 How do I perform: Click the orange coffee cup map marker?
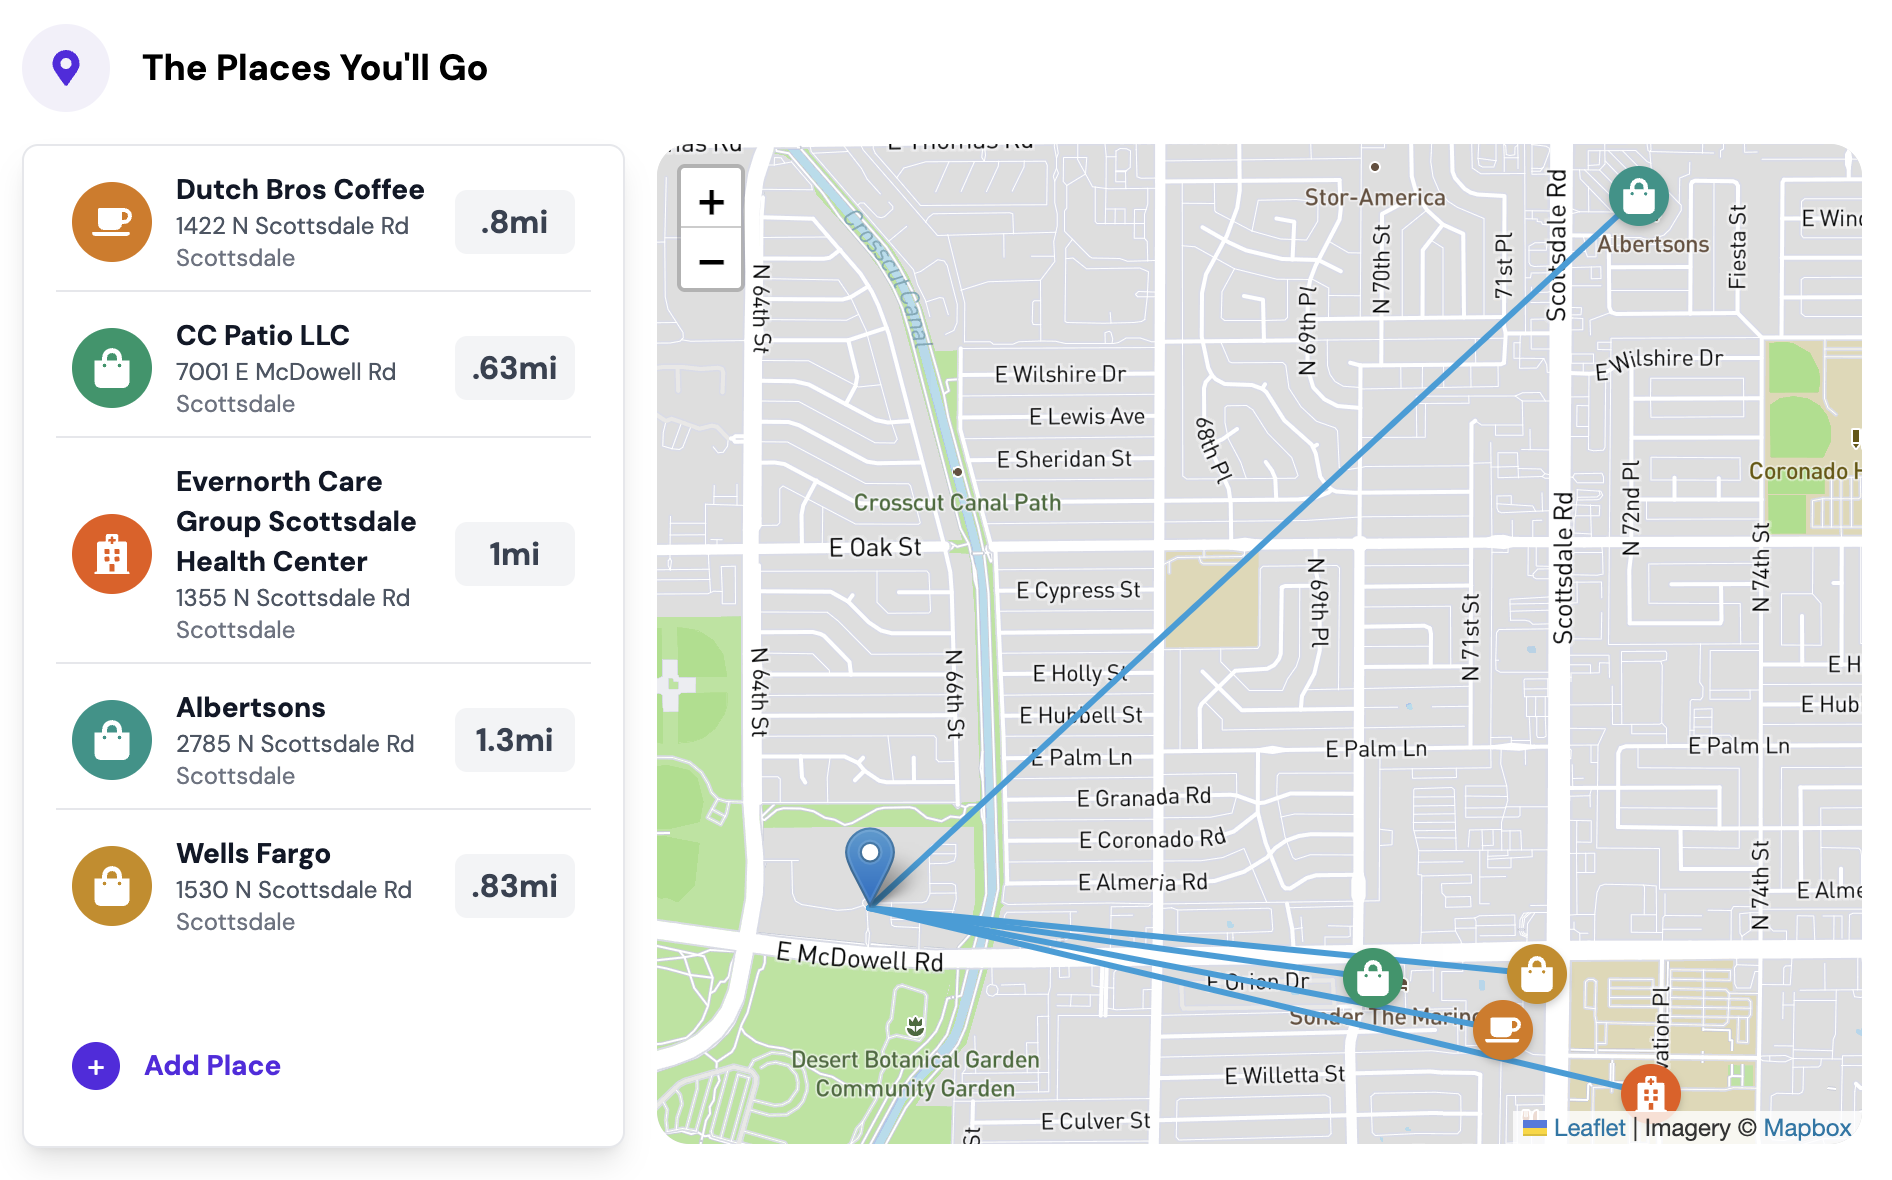coord(1503,1029)
